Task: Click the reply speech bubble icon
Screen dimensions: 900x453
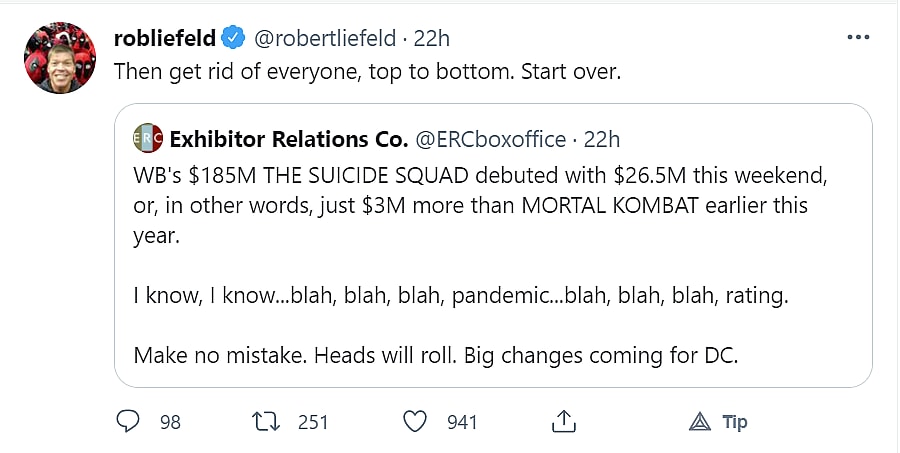Action: [127, 422]
